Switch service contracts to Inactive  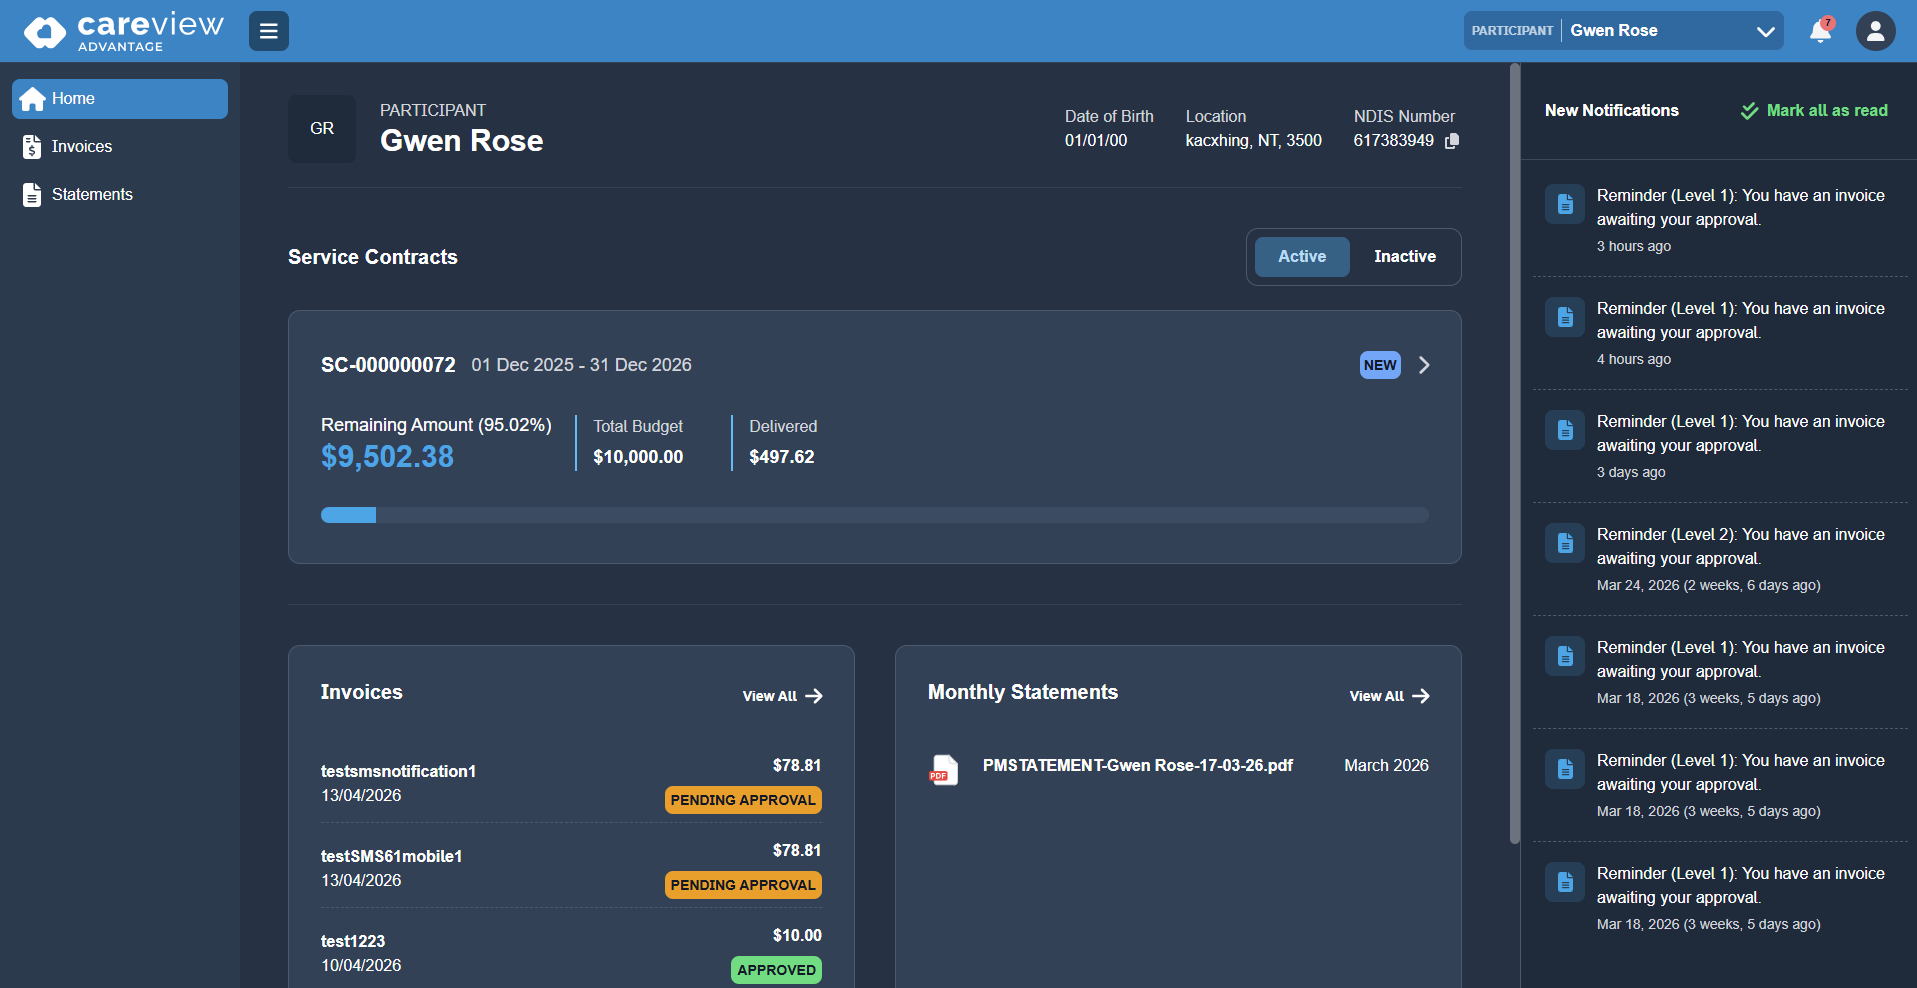pos(1404,257)
